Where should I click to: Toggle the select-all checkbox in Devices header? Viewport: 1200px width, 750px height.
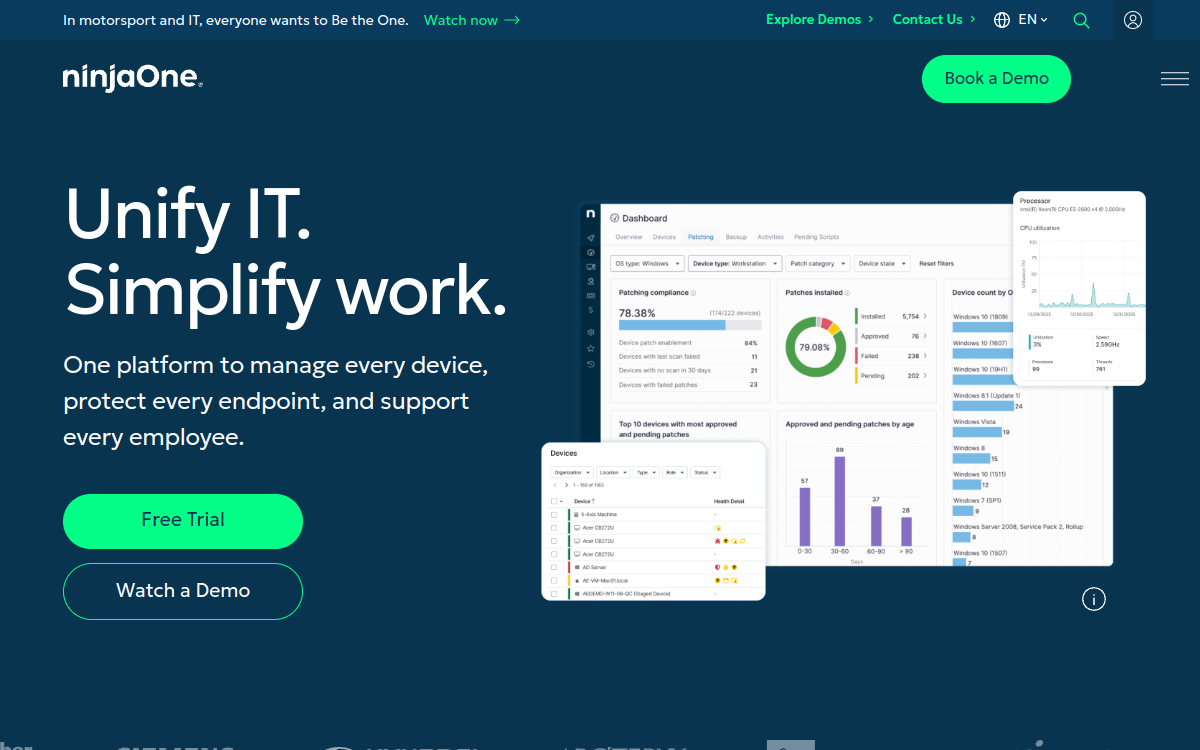[x=554, y=501]
